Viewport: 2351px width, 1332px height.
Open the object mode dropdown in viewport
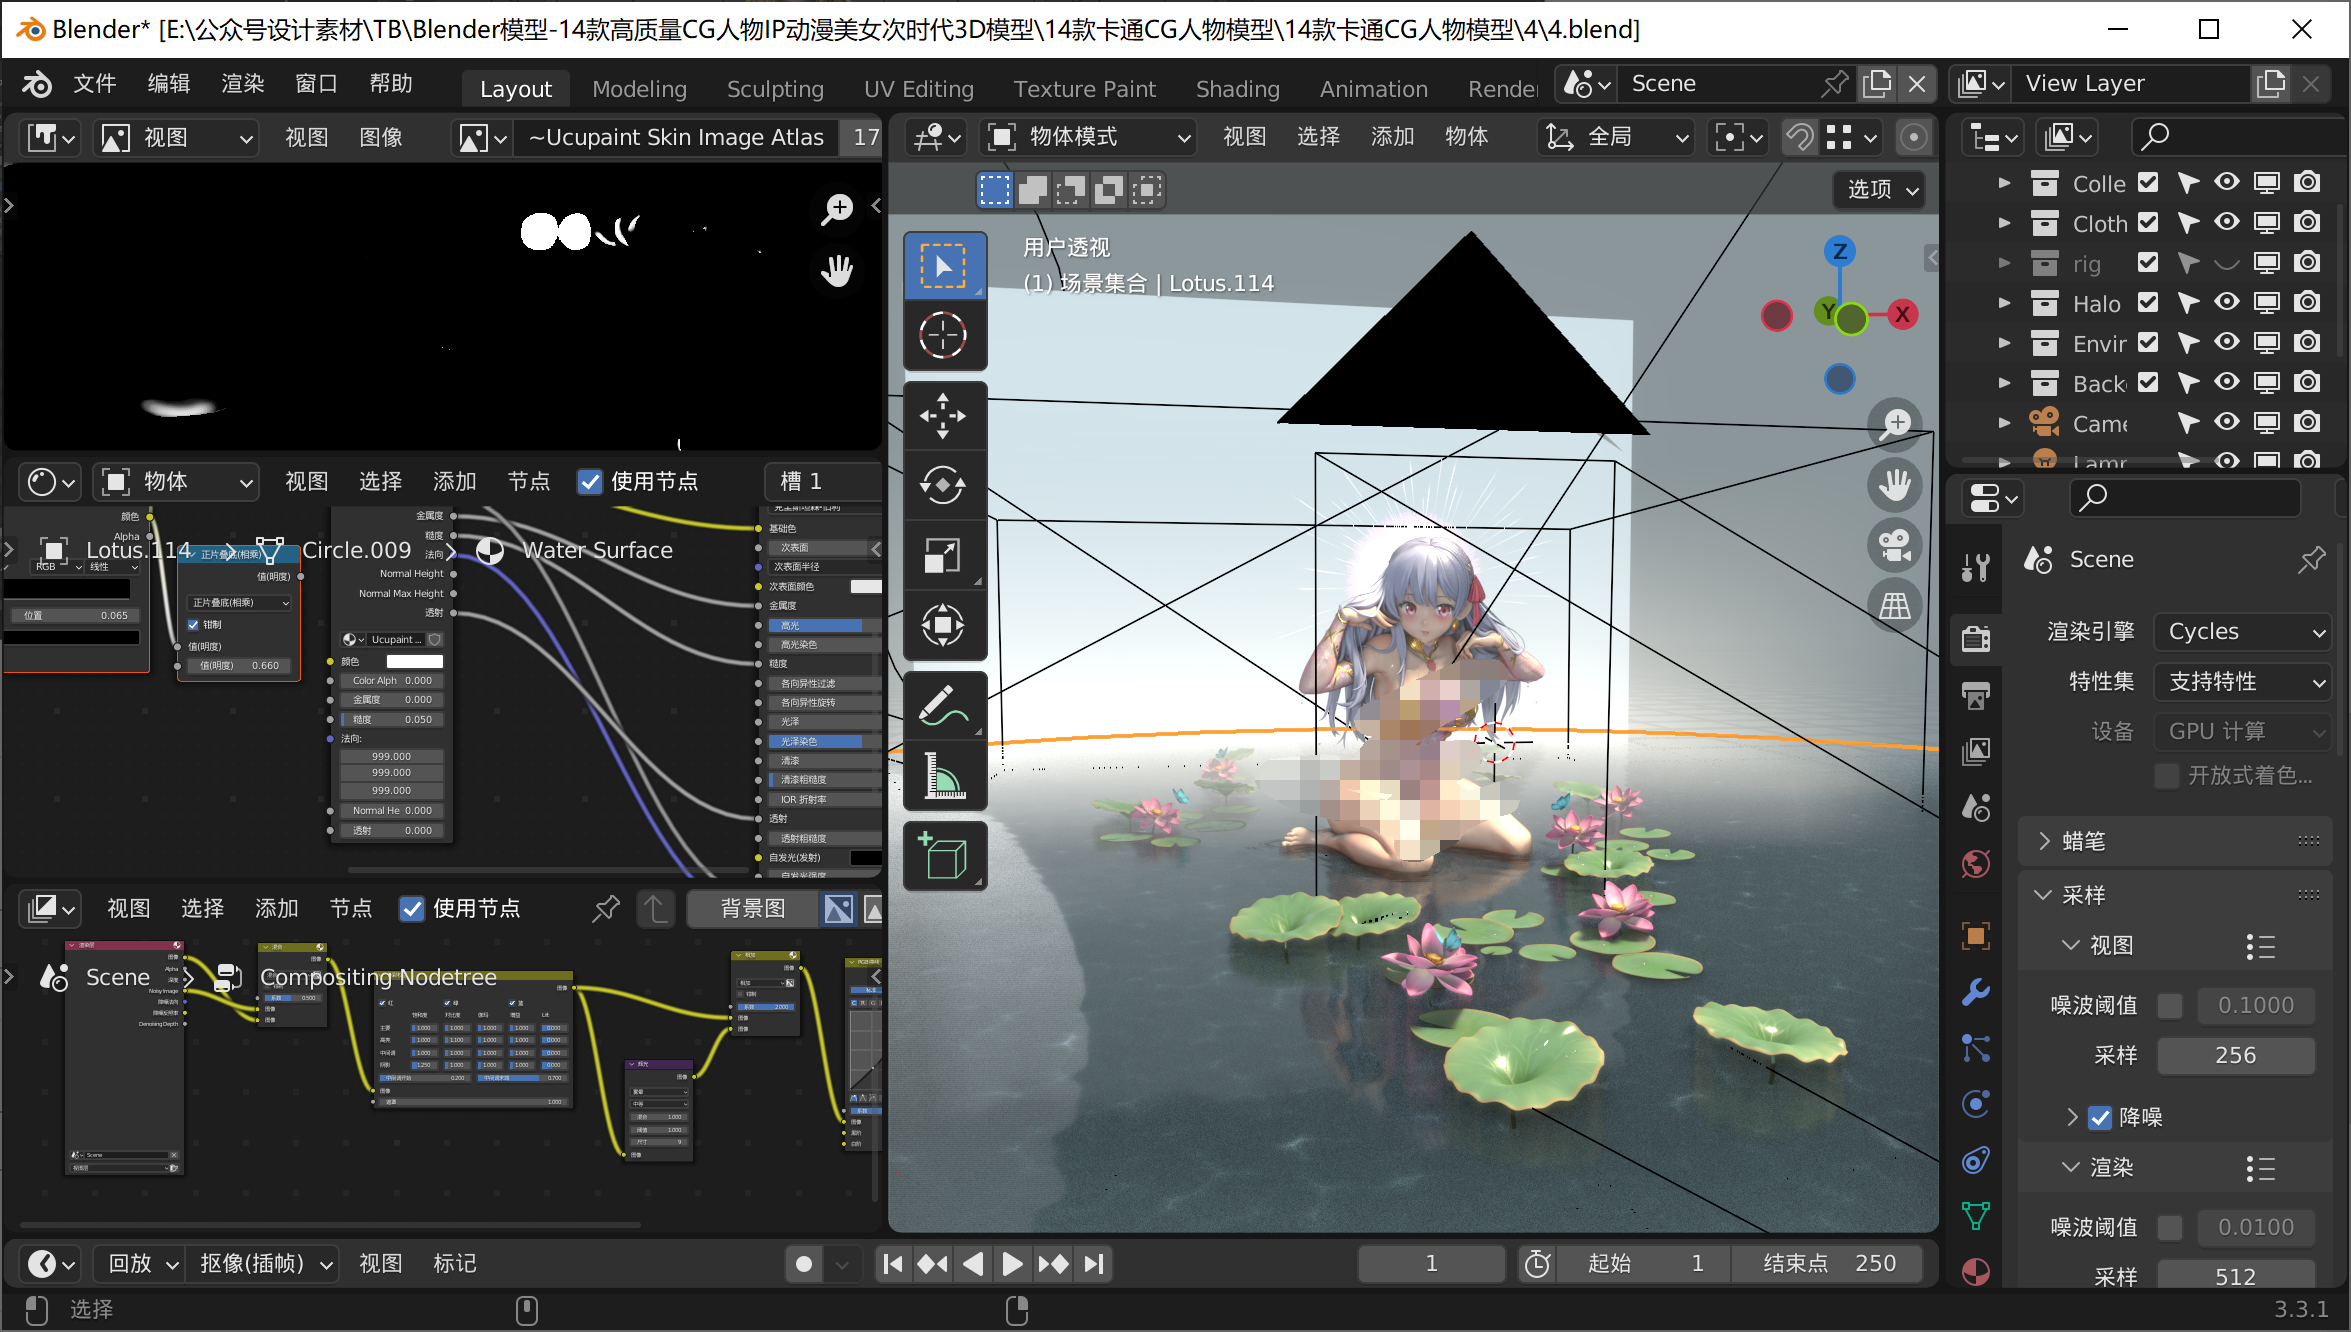point(1088,137)
